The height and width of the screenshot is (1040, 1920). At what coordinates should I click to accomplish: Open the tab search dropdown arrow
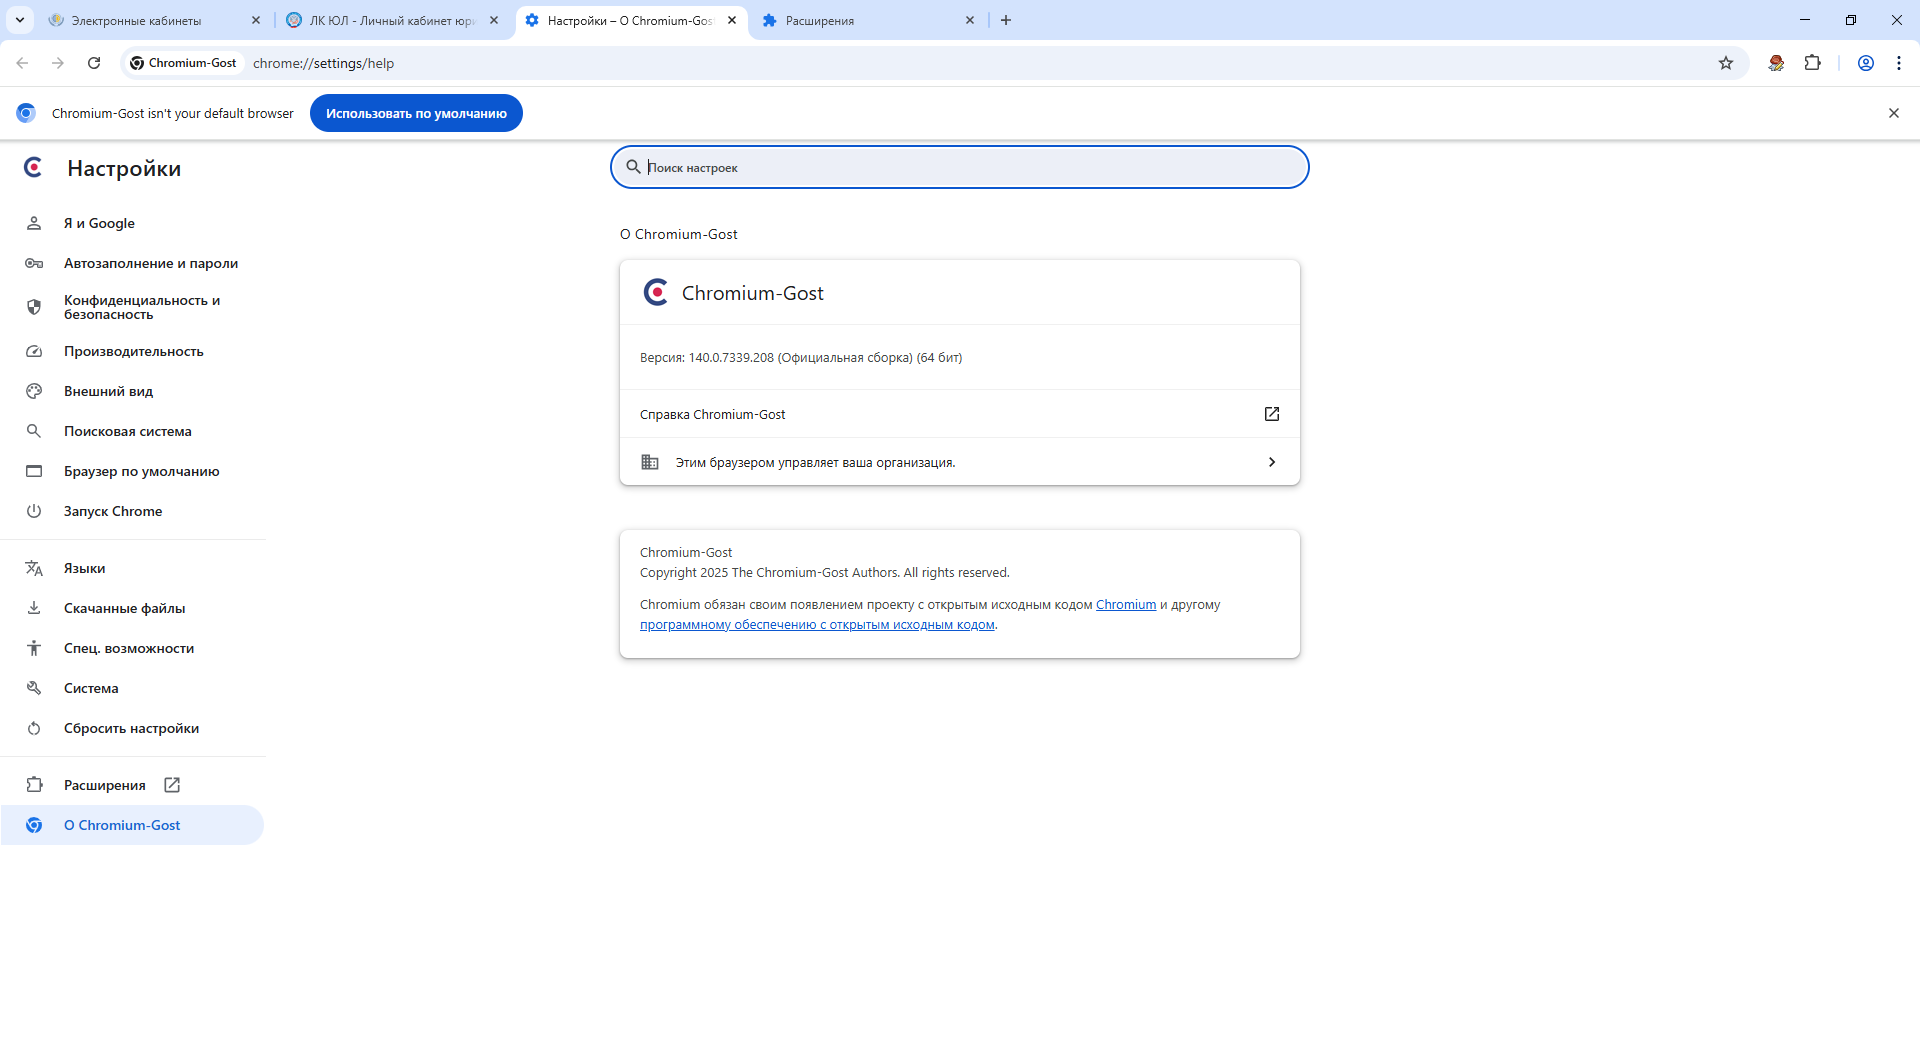[19, 20]
